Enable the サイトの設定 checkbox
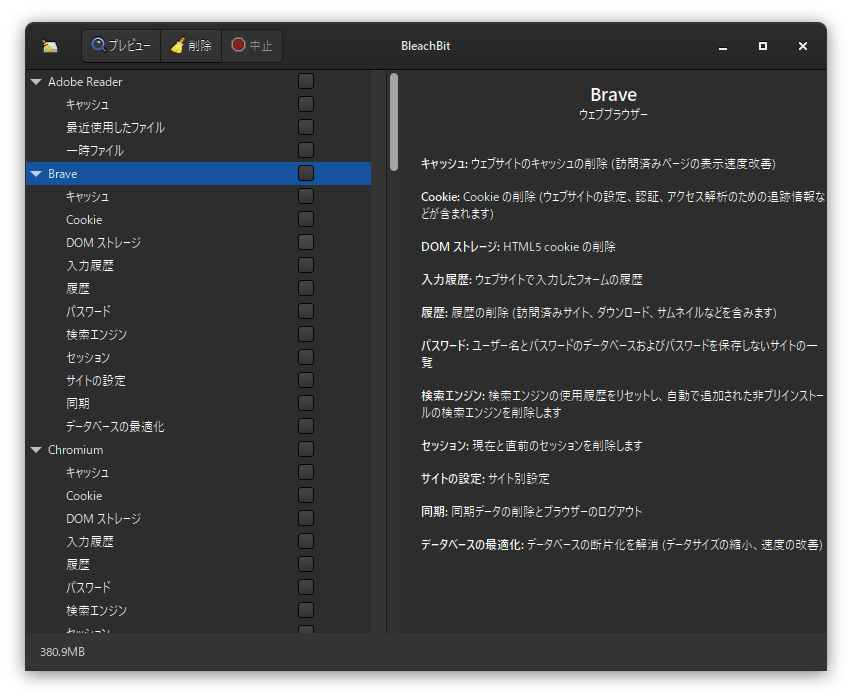This screenshot has width=852, height=699. click(x=306, y=380)
